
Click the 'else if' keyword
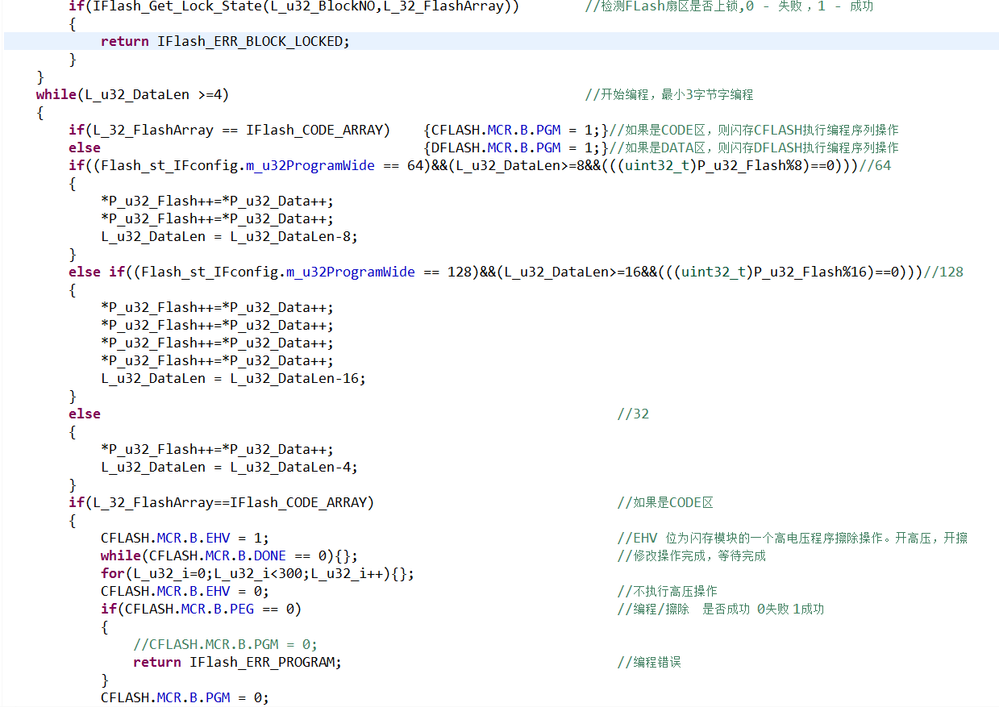(97, 273)
